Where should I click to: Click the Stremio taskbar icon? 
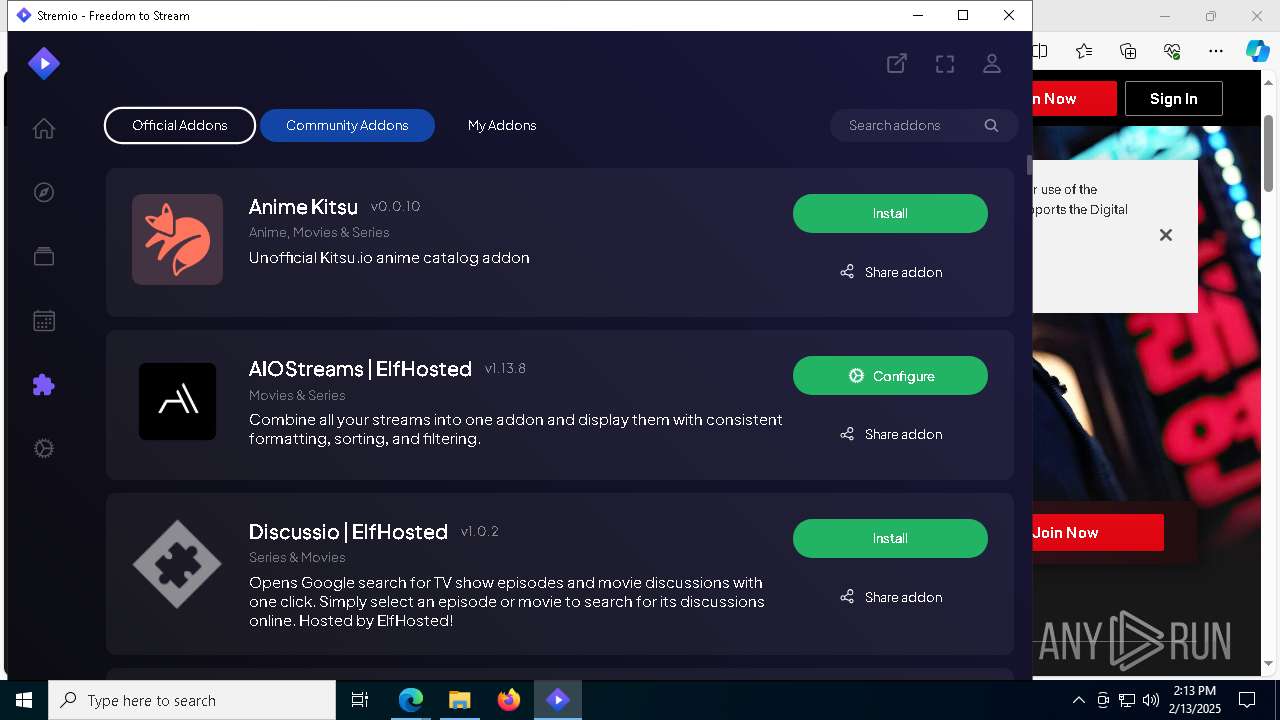pyautogui.click(x=558, y=700)
